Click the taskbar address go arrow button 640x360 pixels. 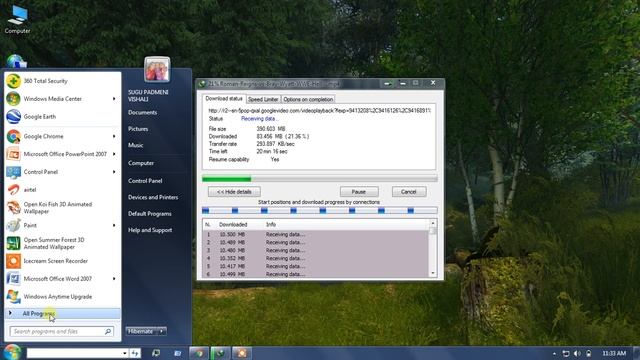click(135, 353)
